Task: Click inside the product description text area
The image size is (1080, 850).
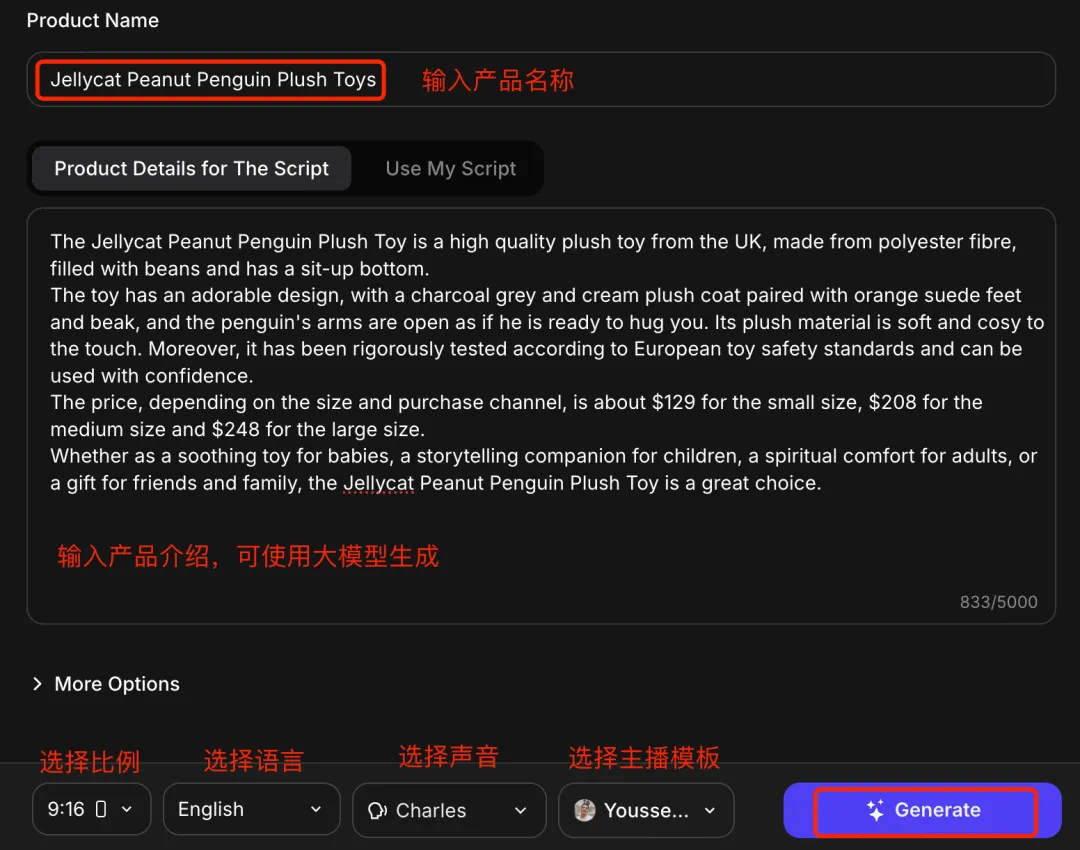Action: [540, 540]
